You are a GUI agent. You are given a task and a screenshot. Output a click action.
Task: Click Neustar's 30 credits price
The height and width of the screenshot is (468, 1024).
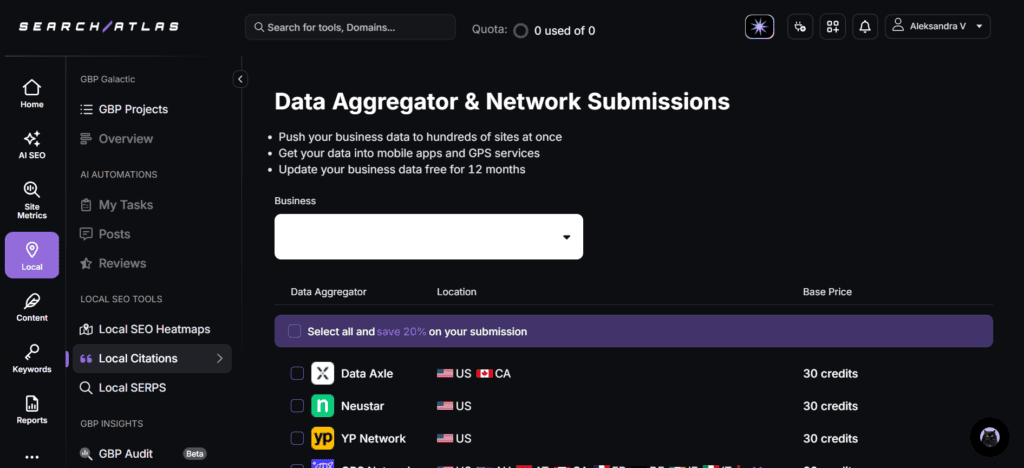[830, 406]
